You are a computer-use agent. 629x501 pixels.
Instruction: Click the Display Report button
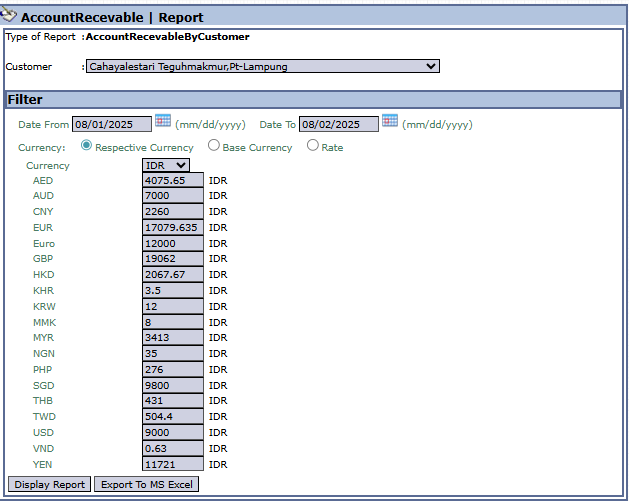49,485
